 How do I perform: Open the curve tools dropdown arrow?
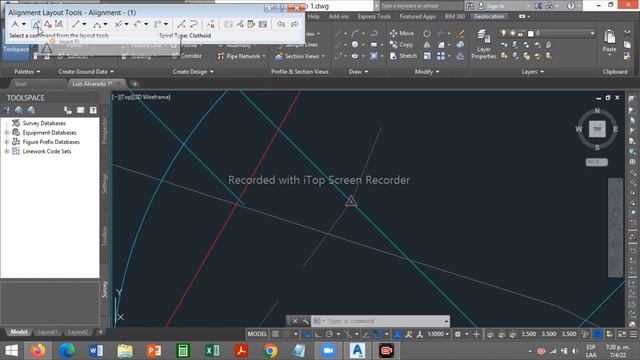tap(105, 24)
